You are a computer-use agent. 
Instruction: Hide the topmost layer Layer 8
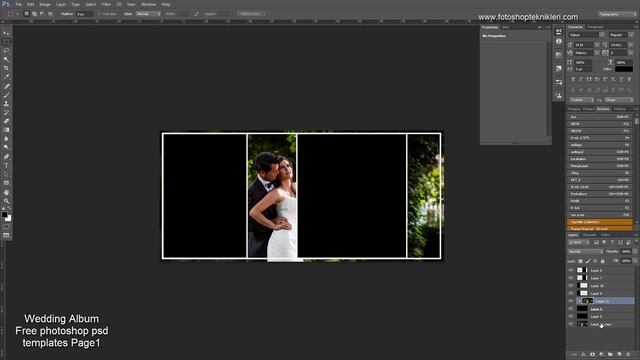pyautogui.click(x=571, y=270)
